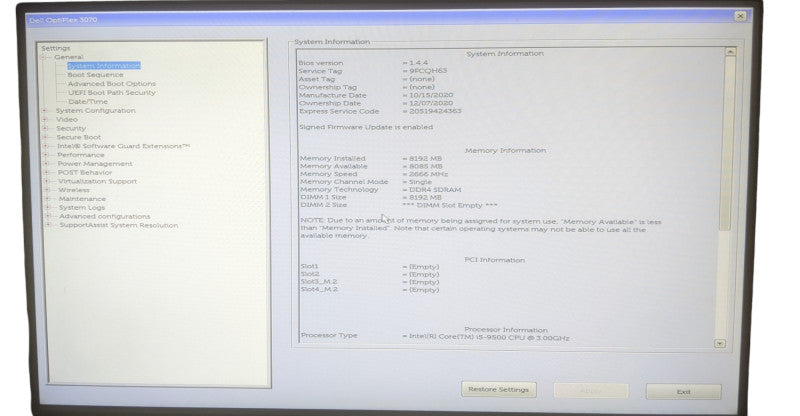Collapse the General tree node

click(x=44, y=57)
